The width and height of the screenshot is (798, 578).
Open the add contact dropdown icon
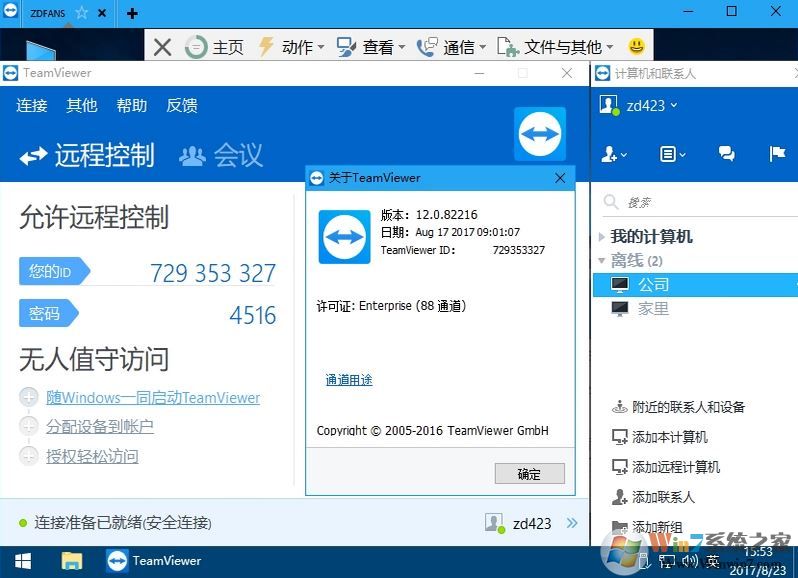614,154
